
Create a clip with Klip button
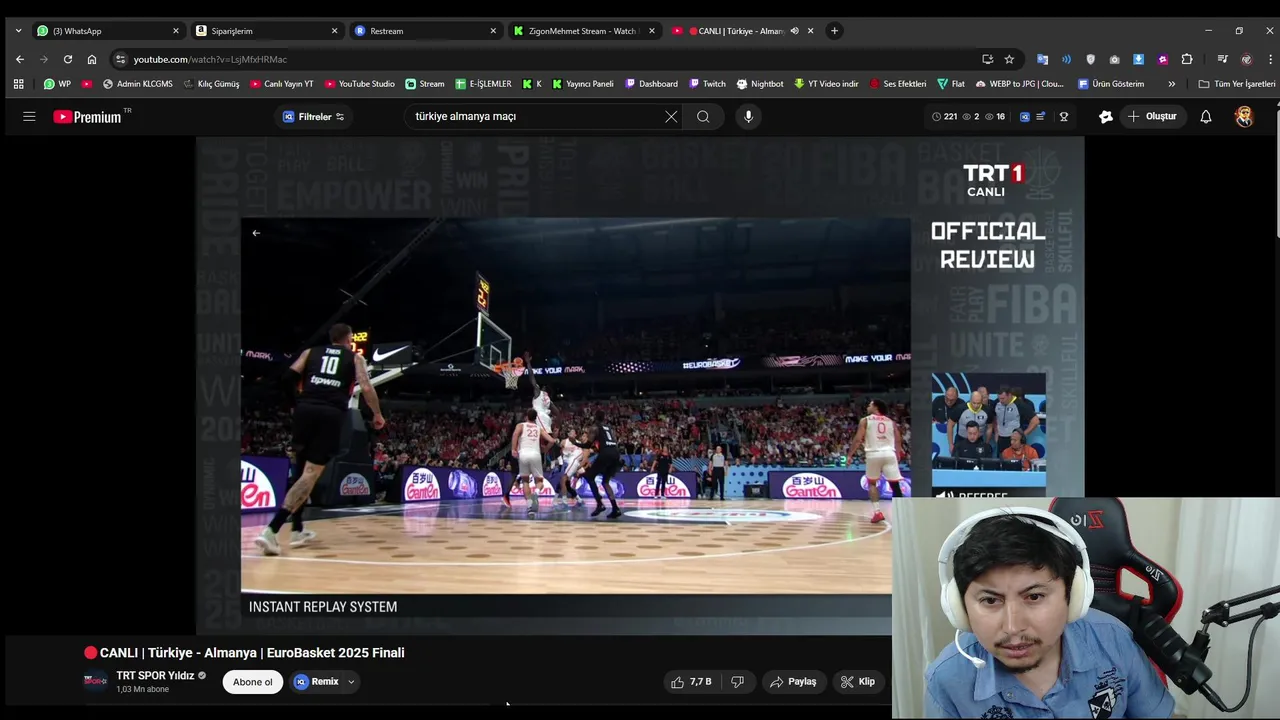coord(858,682)
